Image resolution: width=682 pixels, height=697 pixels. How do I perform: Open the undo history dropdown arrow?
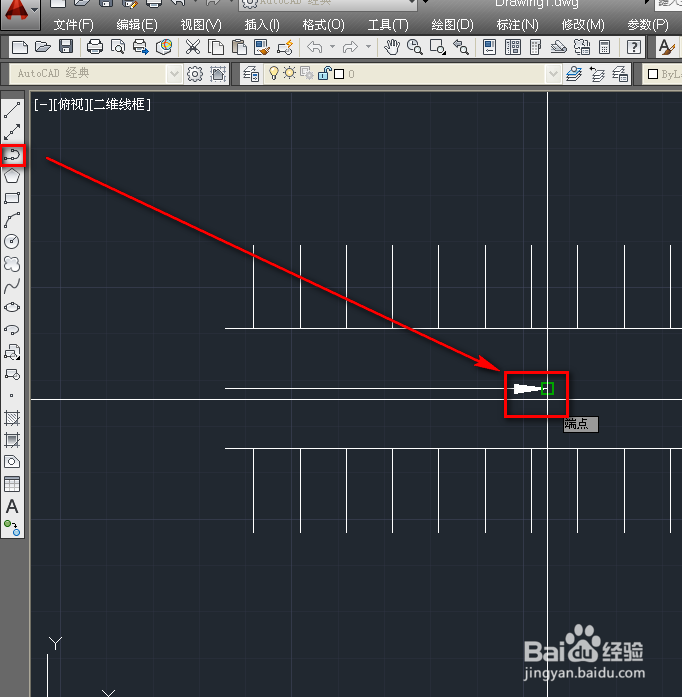pyautogui.click(x=332, y=47)
